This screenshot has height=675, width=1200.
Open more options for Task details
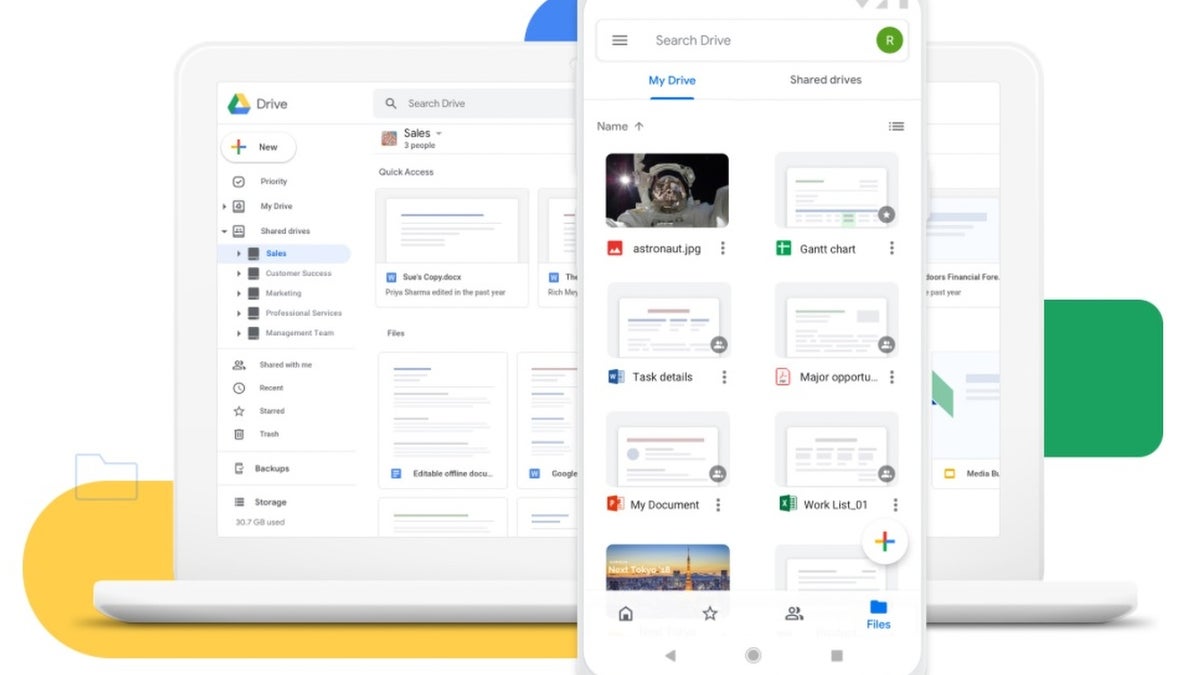pyautogui.click(x=724, y=377)
